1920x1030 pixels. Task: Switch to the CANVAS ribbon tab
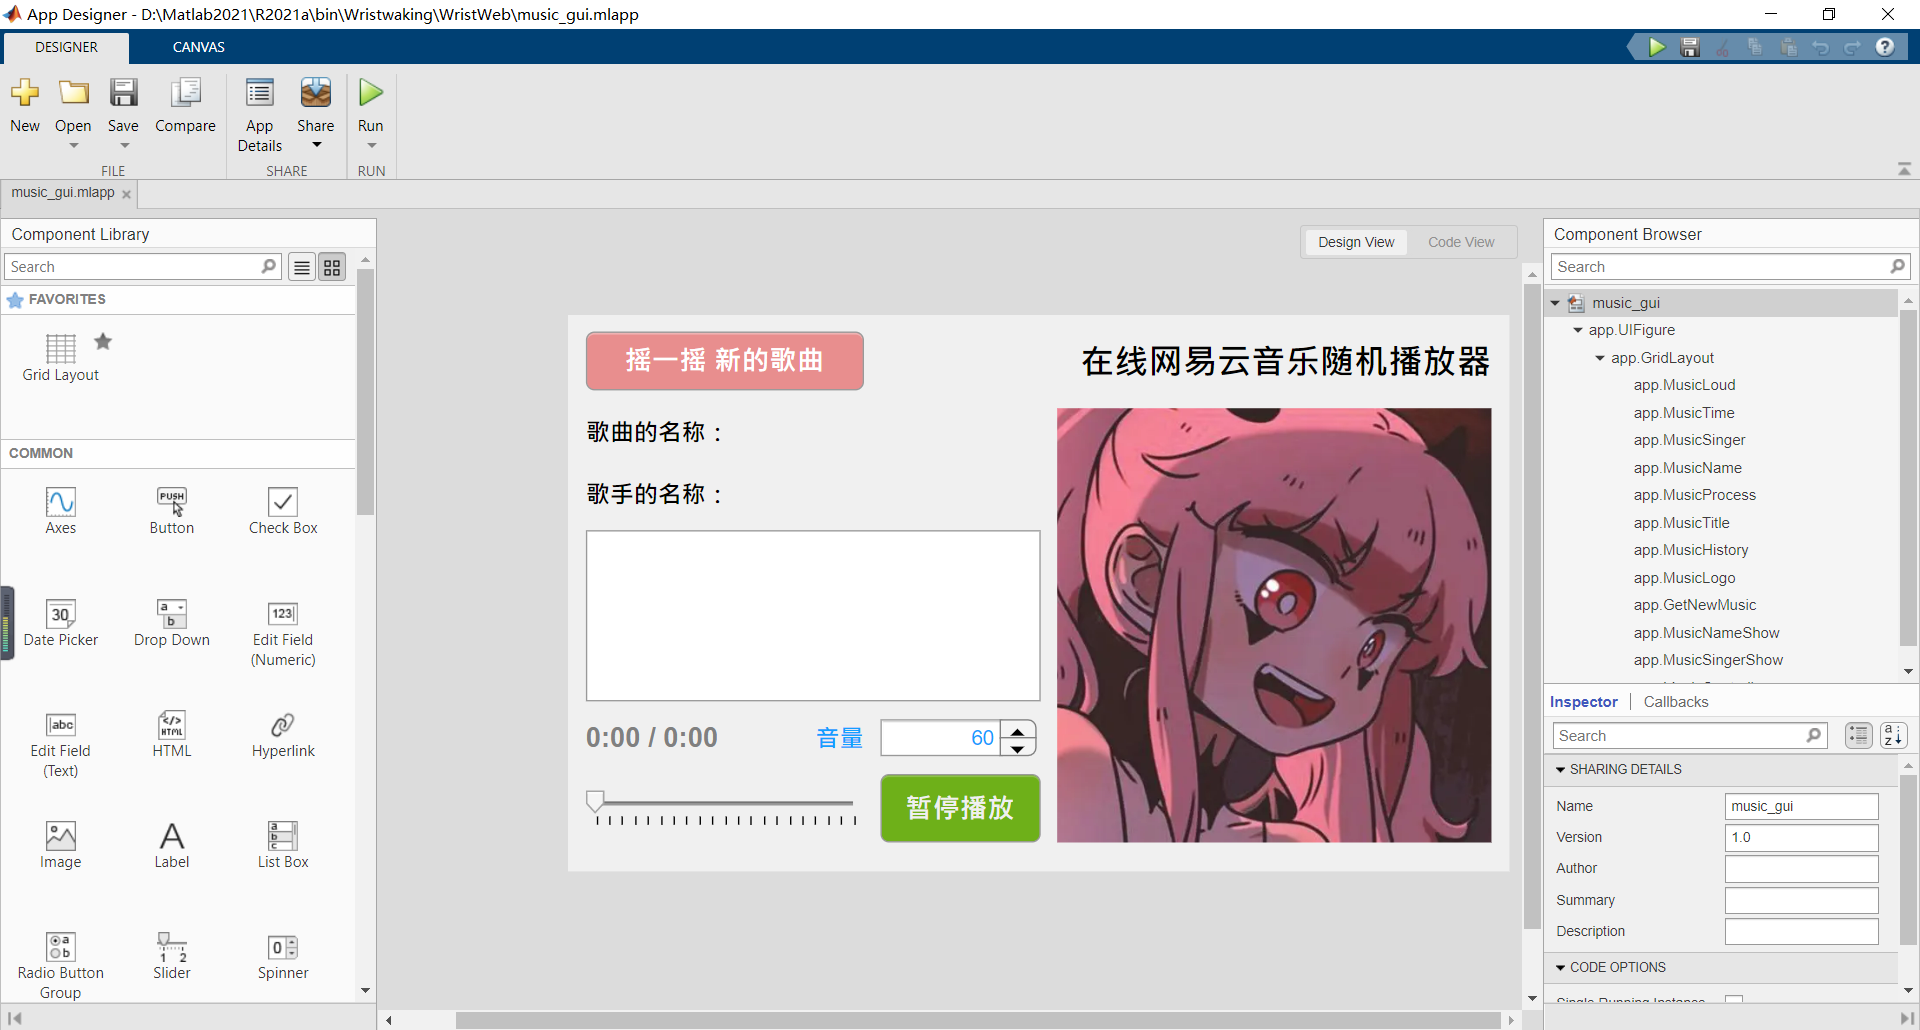tap(198, 47)
